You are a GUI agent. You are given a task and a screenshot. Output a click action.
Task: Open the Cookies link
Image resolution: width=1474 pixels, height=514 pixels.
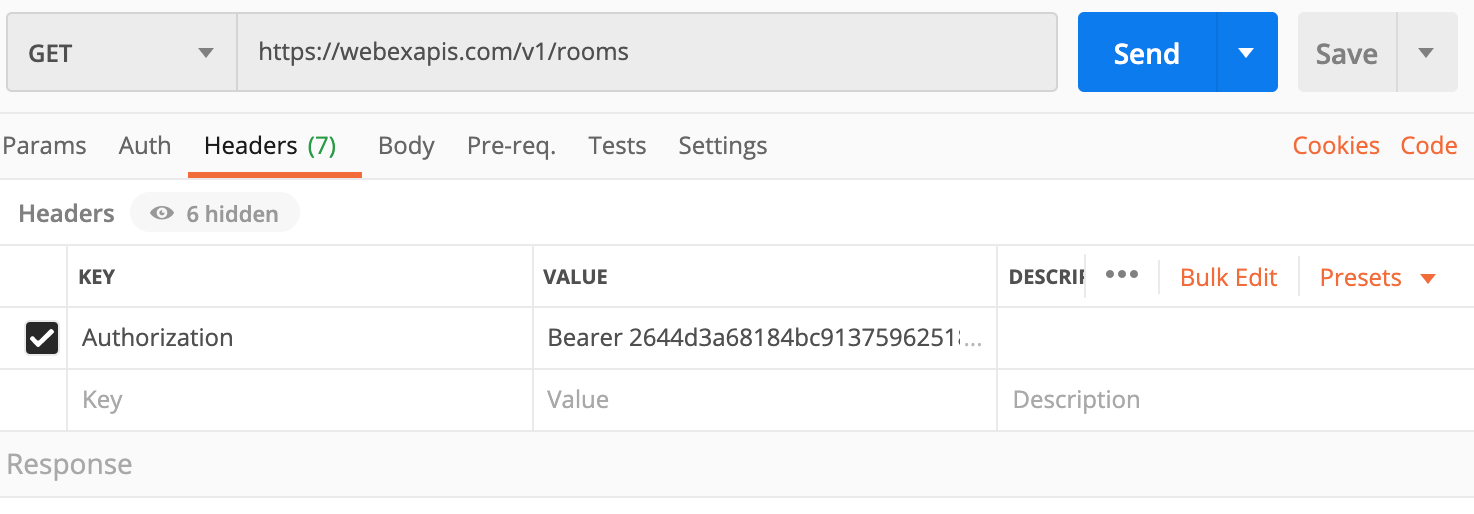coord(1336,146)
